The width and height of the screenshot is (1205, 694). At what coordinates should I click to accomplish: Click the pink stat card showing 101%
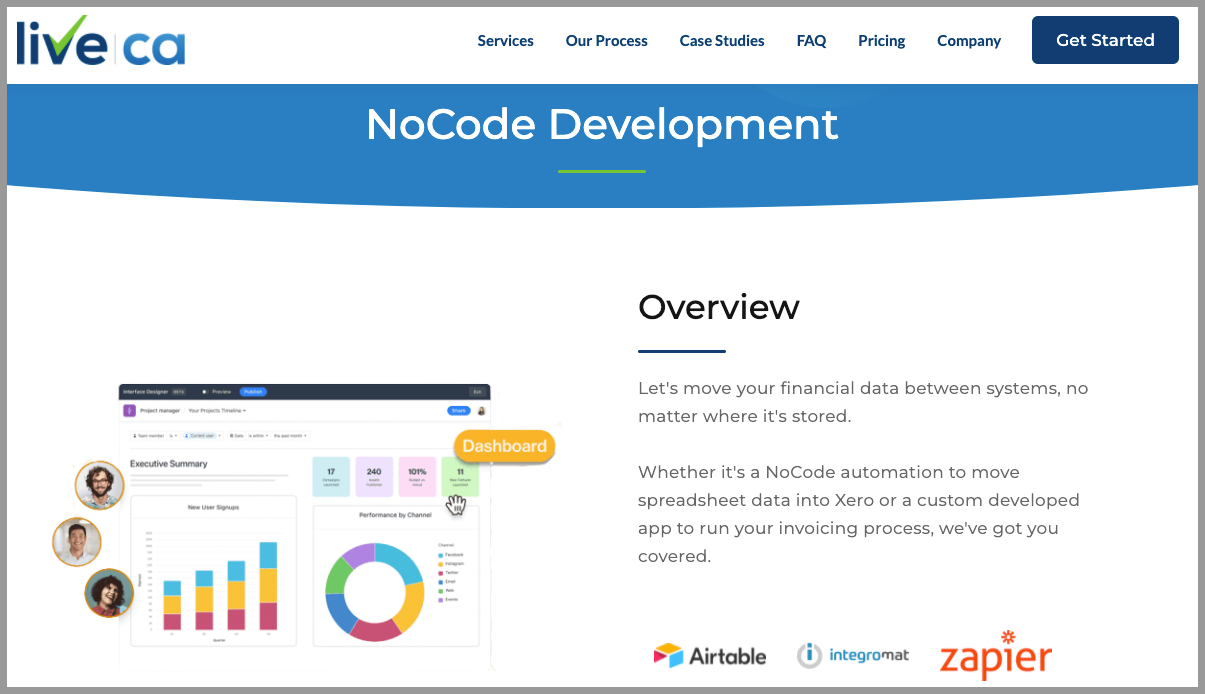click(417, 476)
